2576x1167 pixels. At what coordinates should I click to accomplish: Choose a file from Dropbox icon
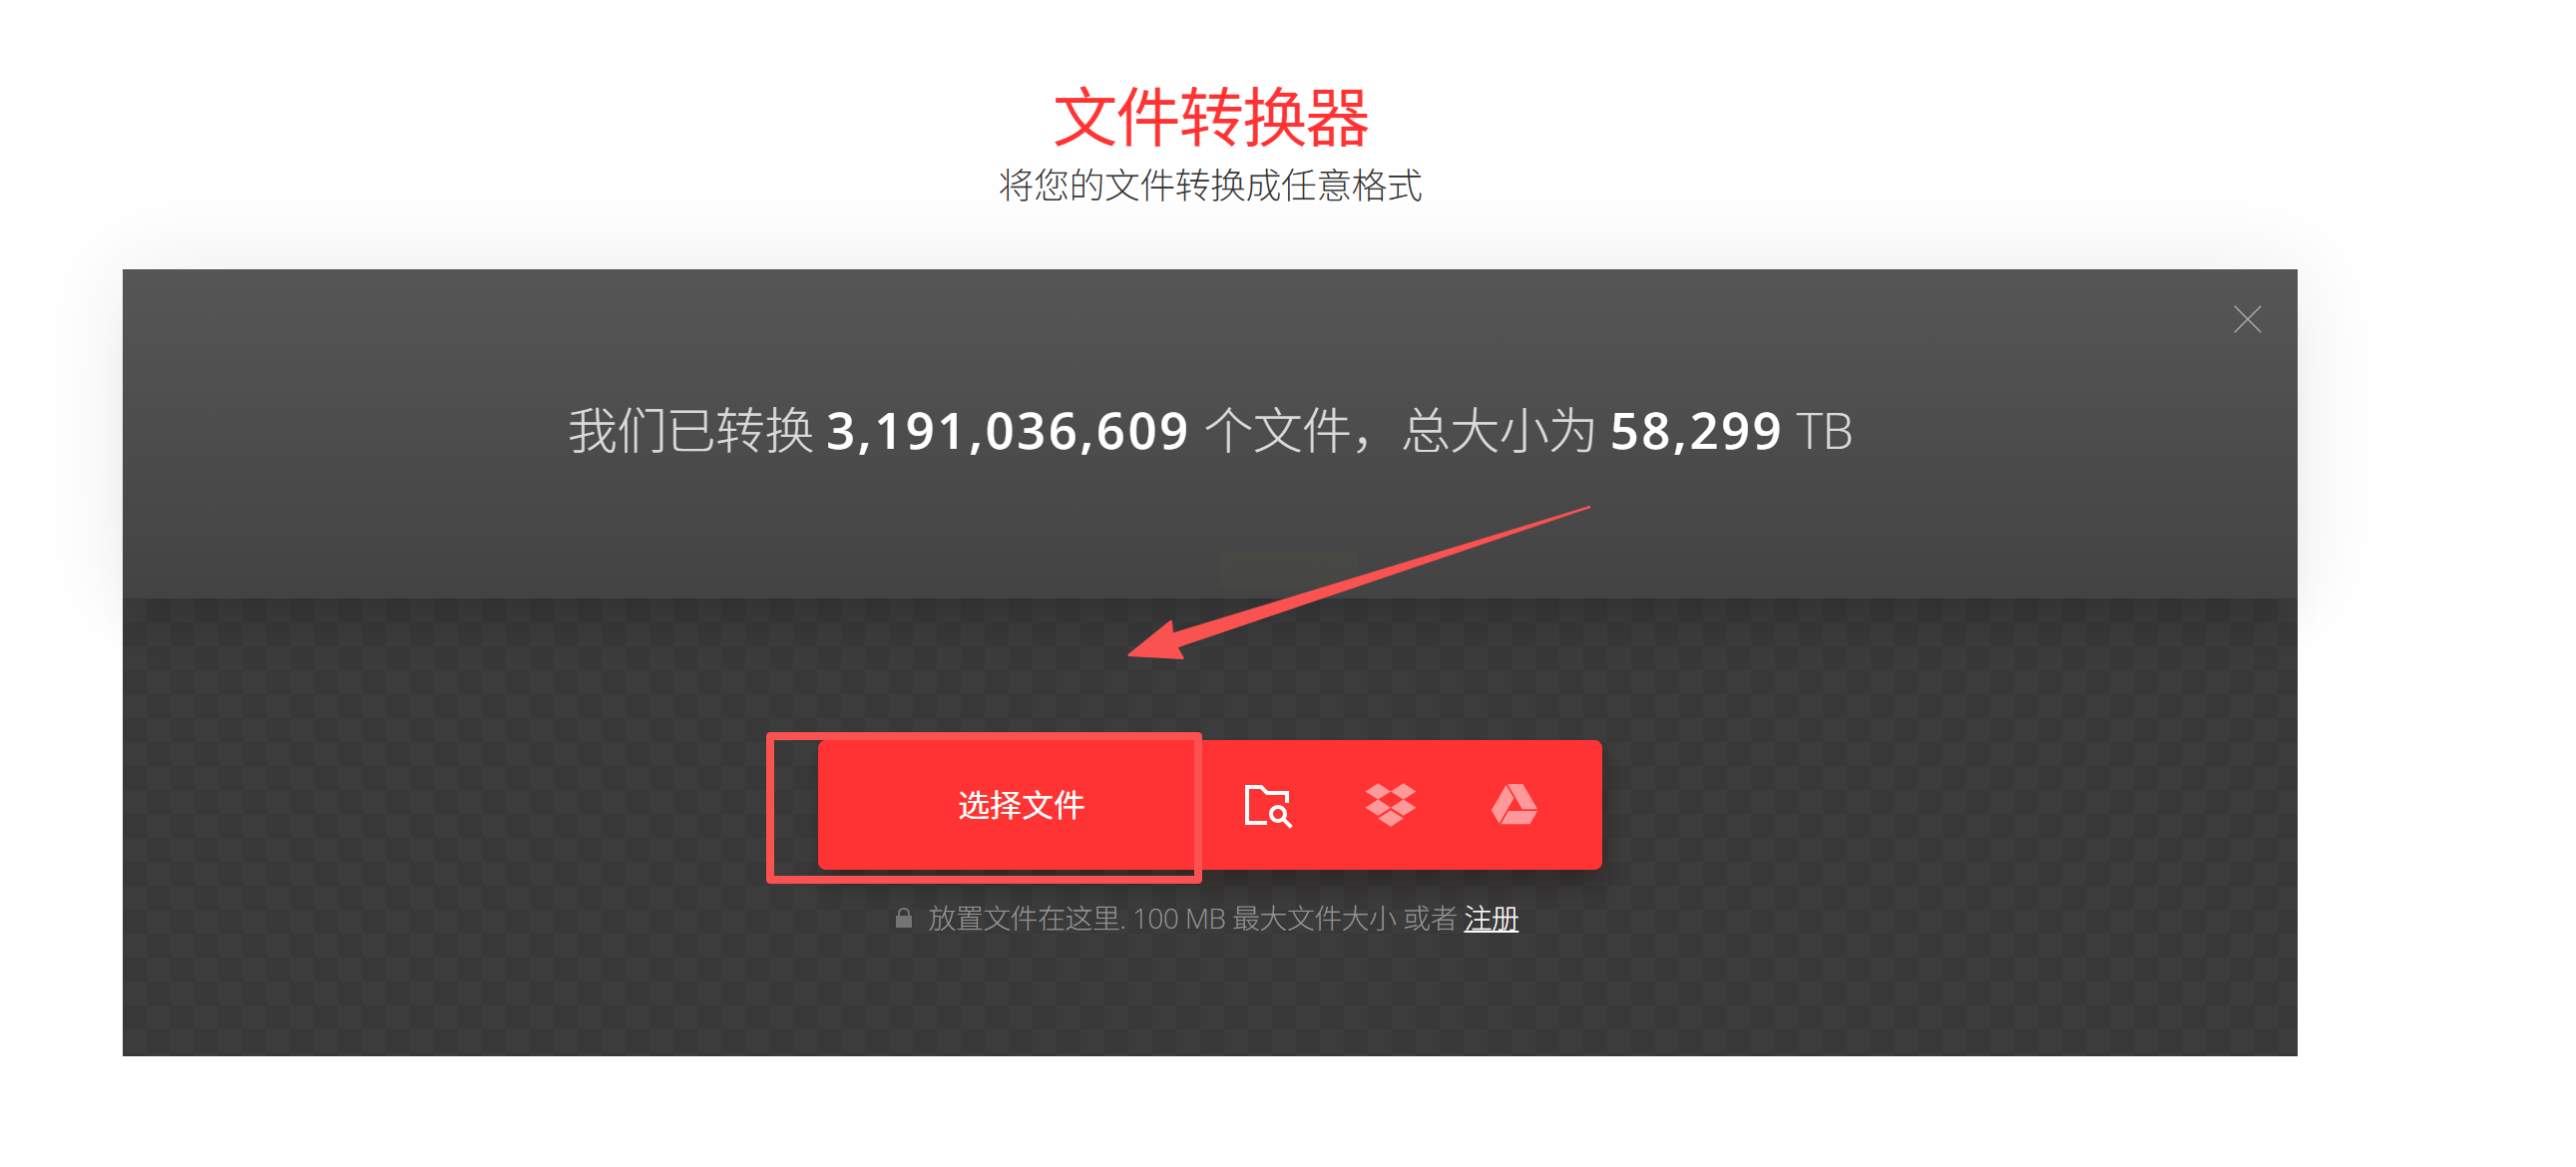[1390, 804]
